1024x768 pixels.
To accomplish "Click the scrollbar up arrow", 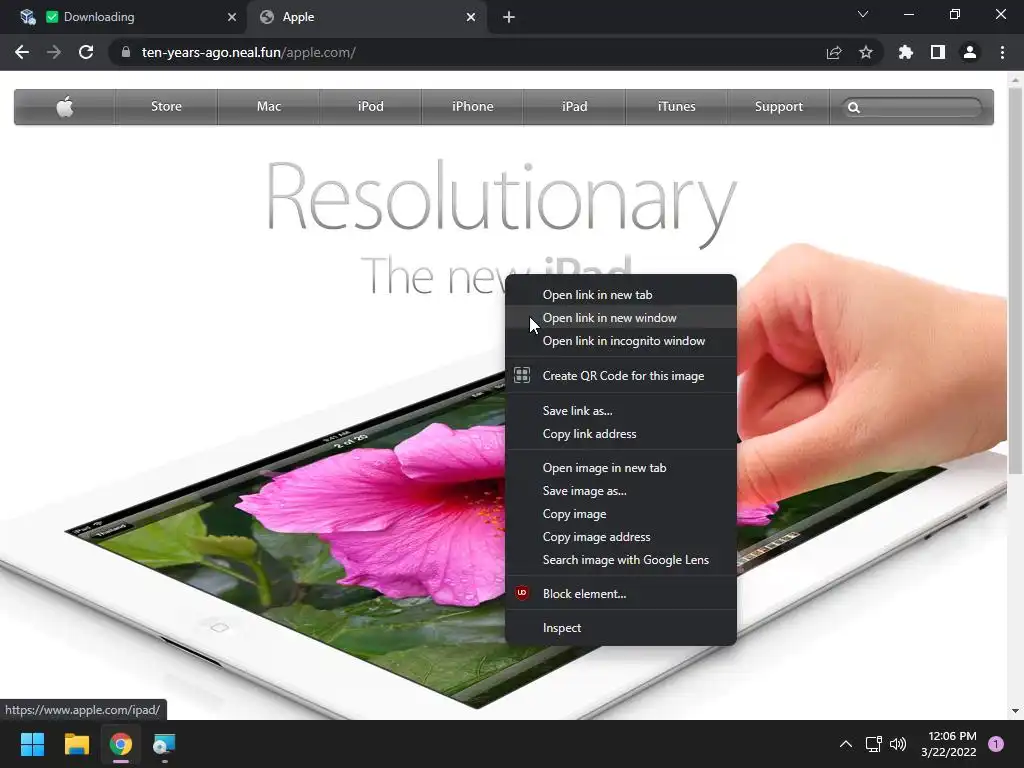I will pos(1015,80).
